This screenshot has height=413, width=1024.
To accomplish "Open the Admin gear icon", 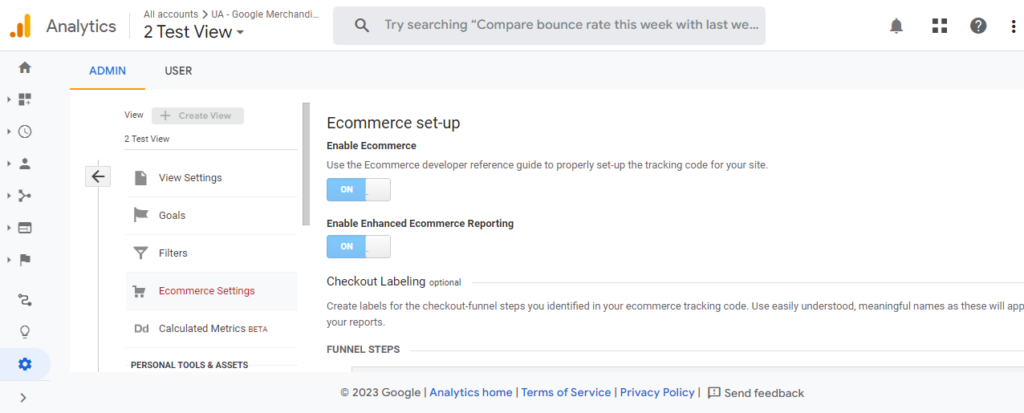I will (25, 364).
